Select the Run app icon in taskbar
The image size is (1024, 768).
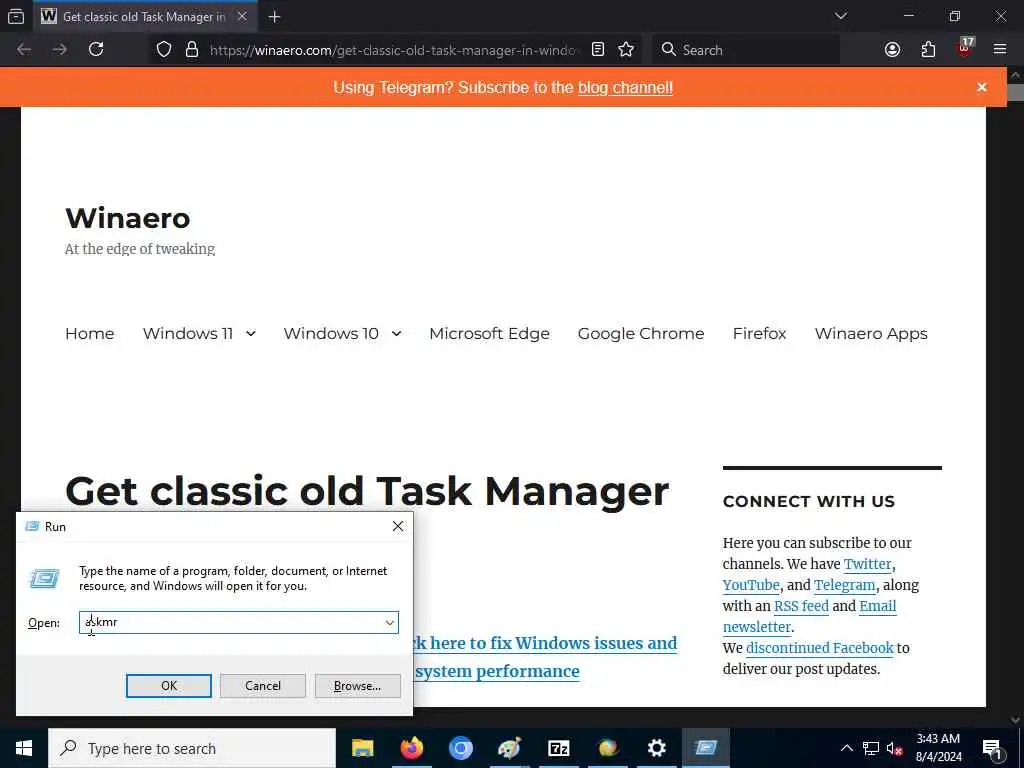tap(705, 748)
